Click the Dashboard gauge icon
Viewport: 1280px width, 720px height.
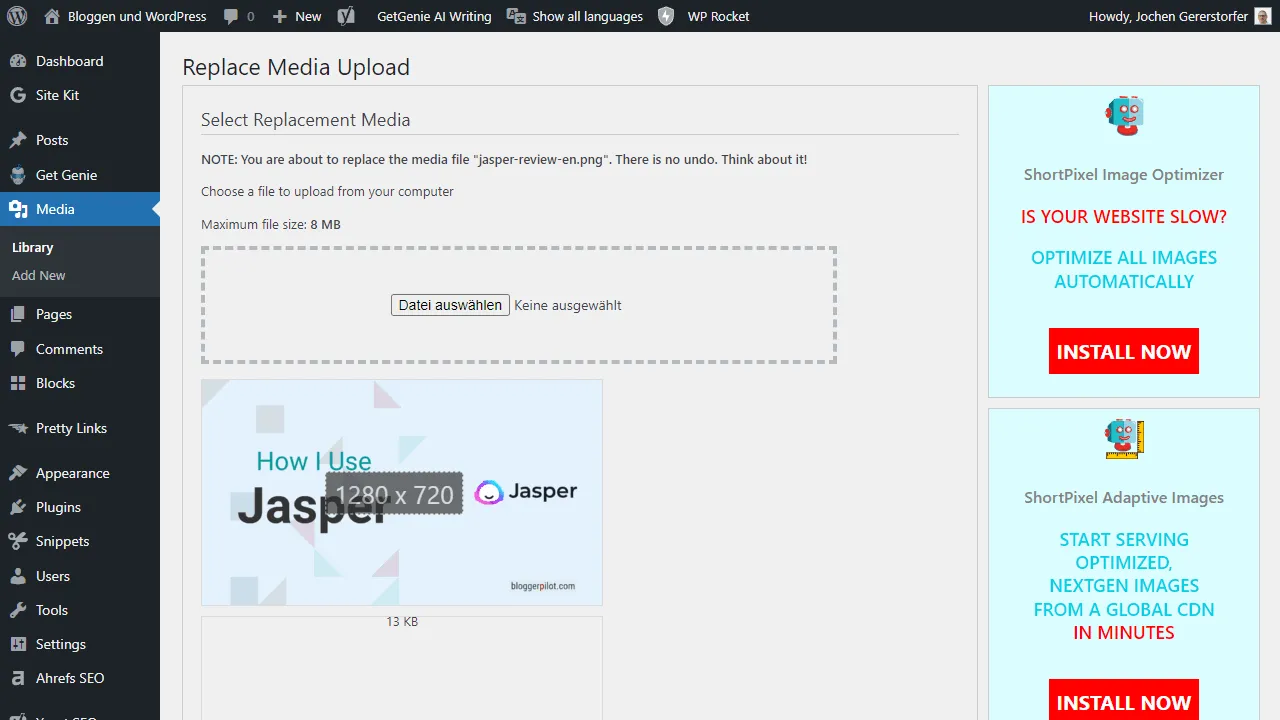(x=18, y=61)
